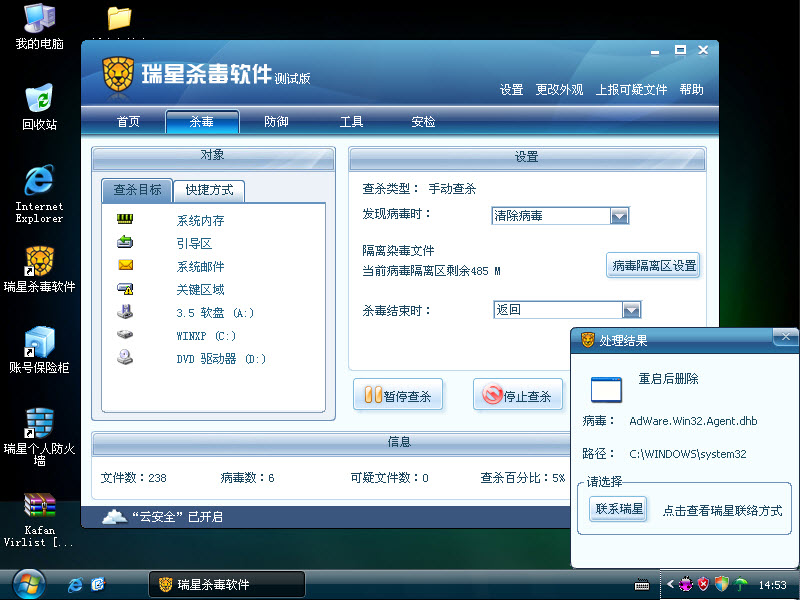Image resolution: width=800 pixels, height=600 pixels.
Task: Select the DVD drive D: icon
Action: click(125, 357)
